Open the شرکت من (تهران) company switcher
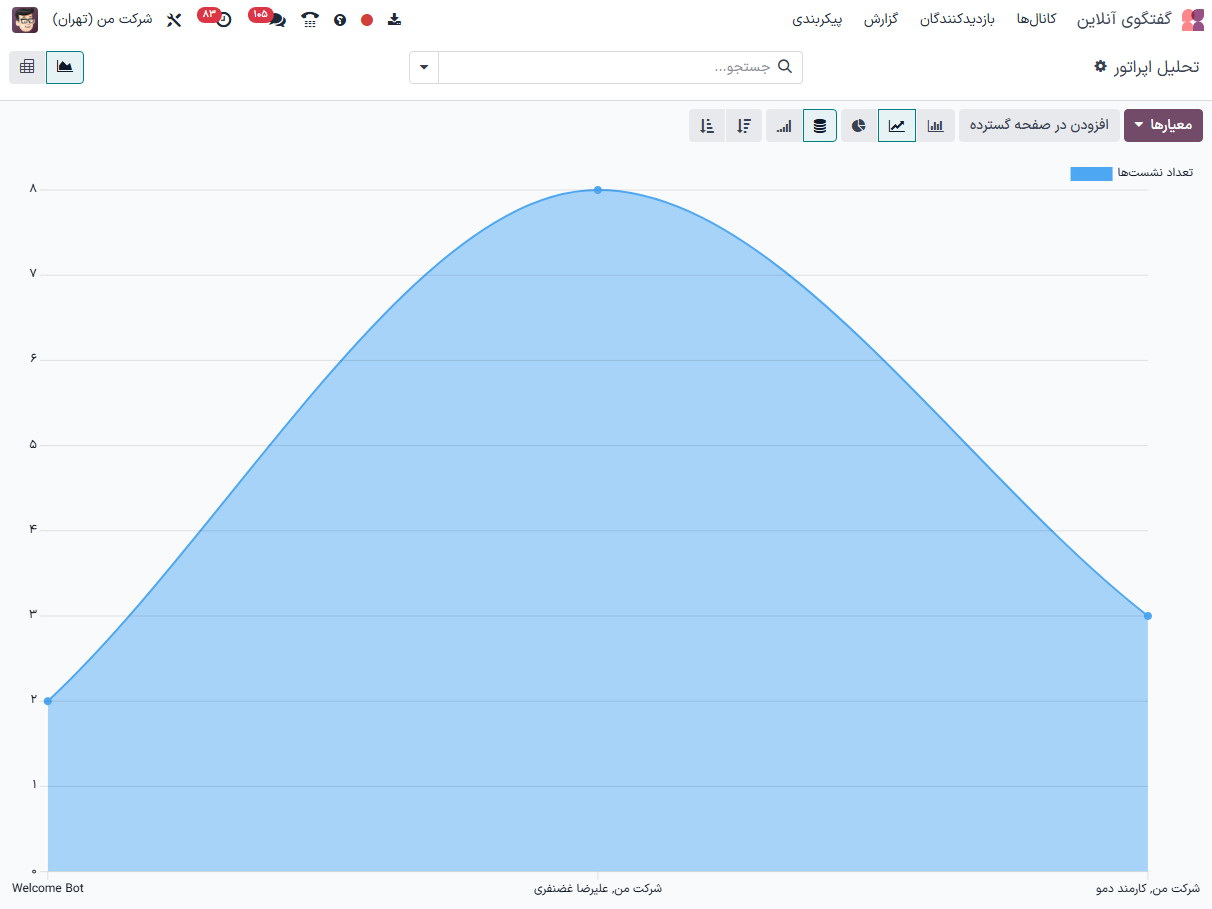The width and height of the screenshot is (1212, 909). coord(102,19)
